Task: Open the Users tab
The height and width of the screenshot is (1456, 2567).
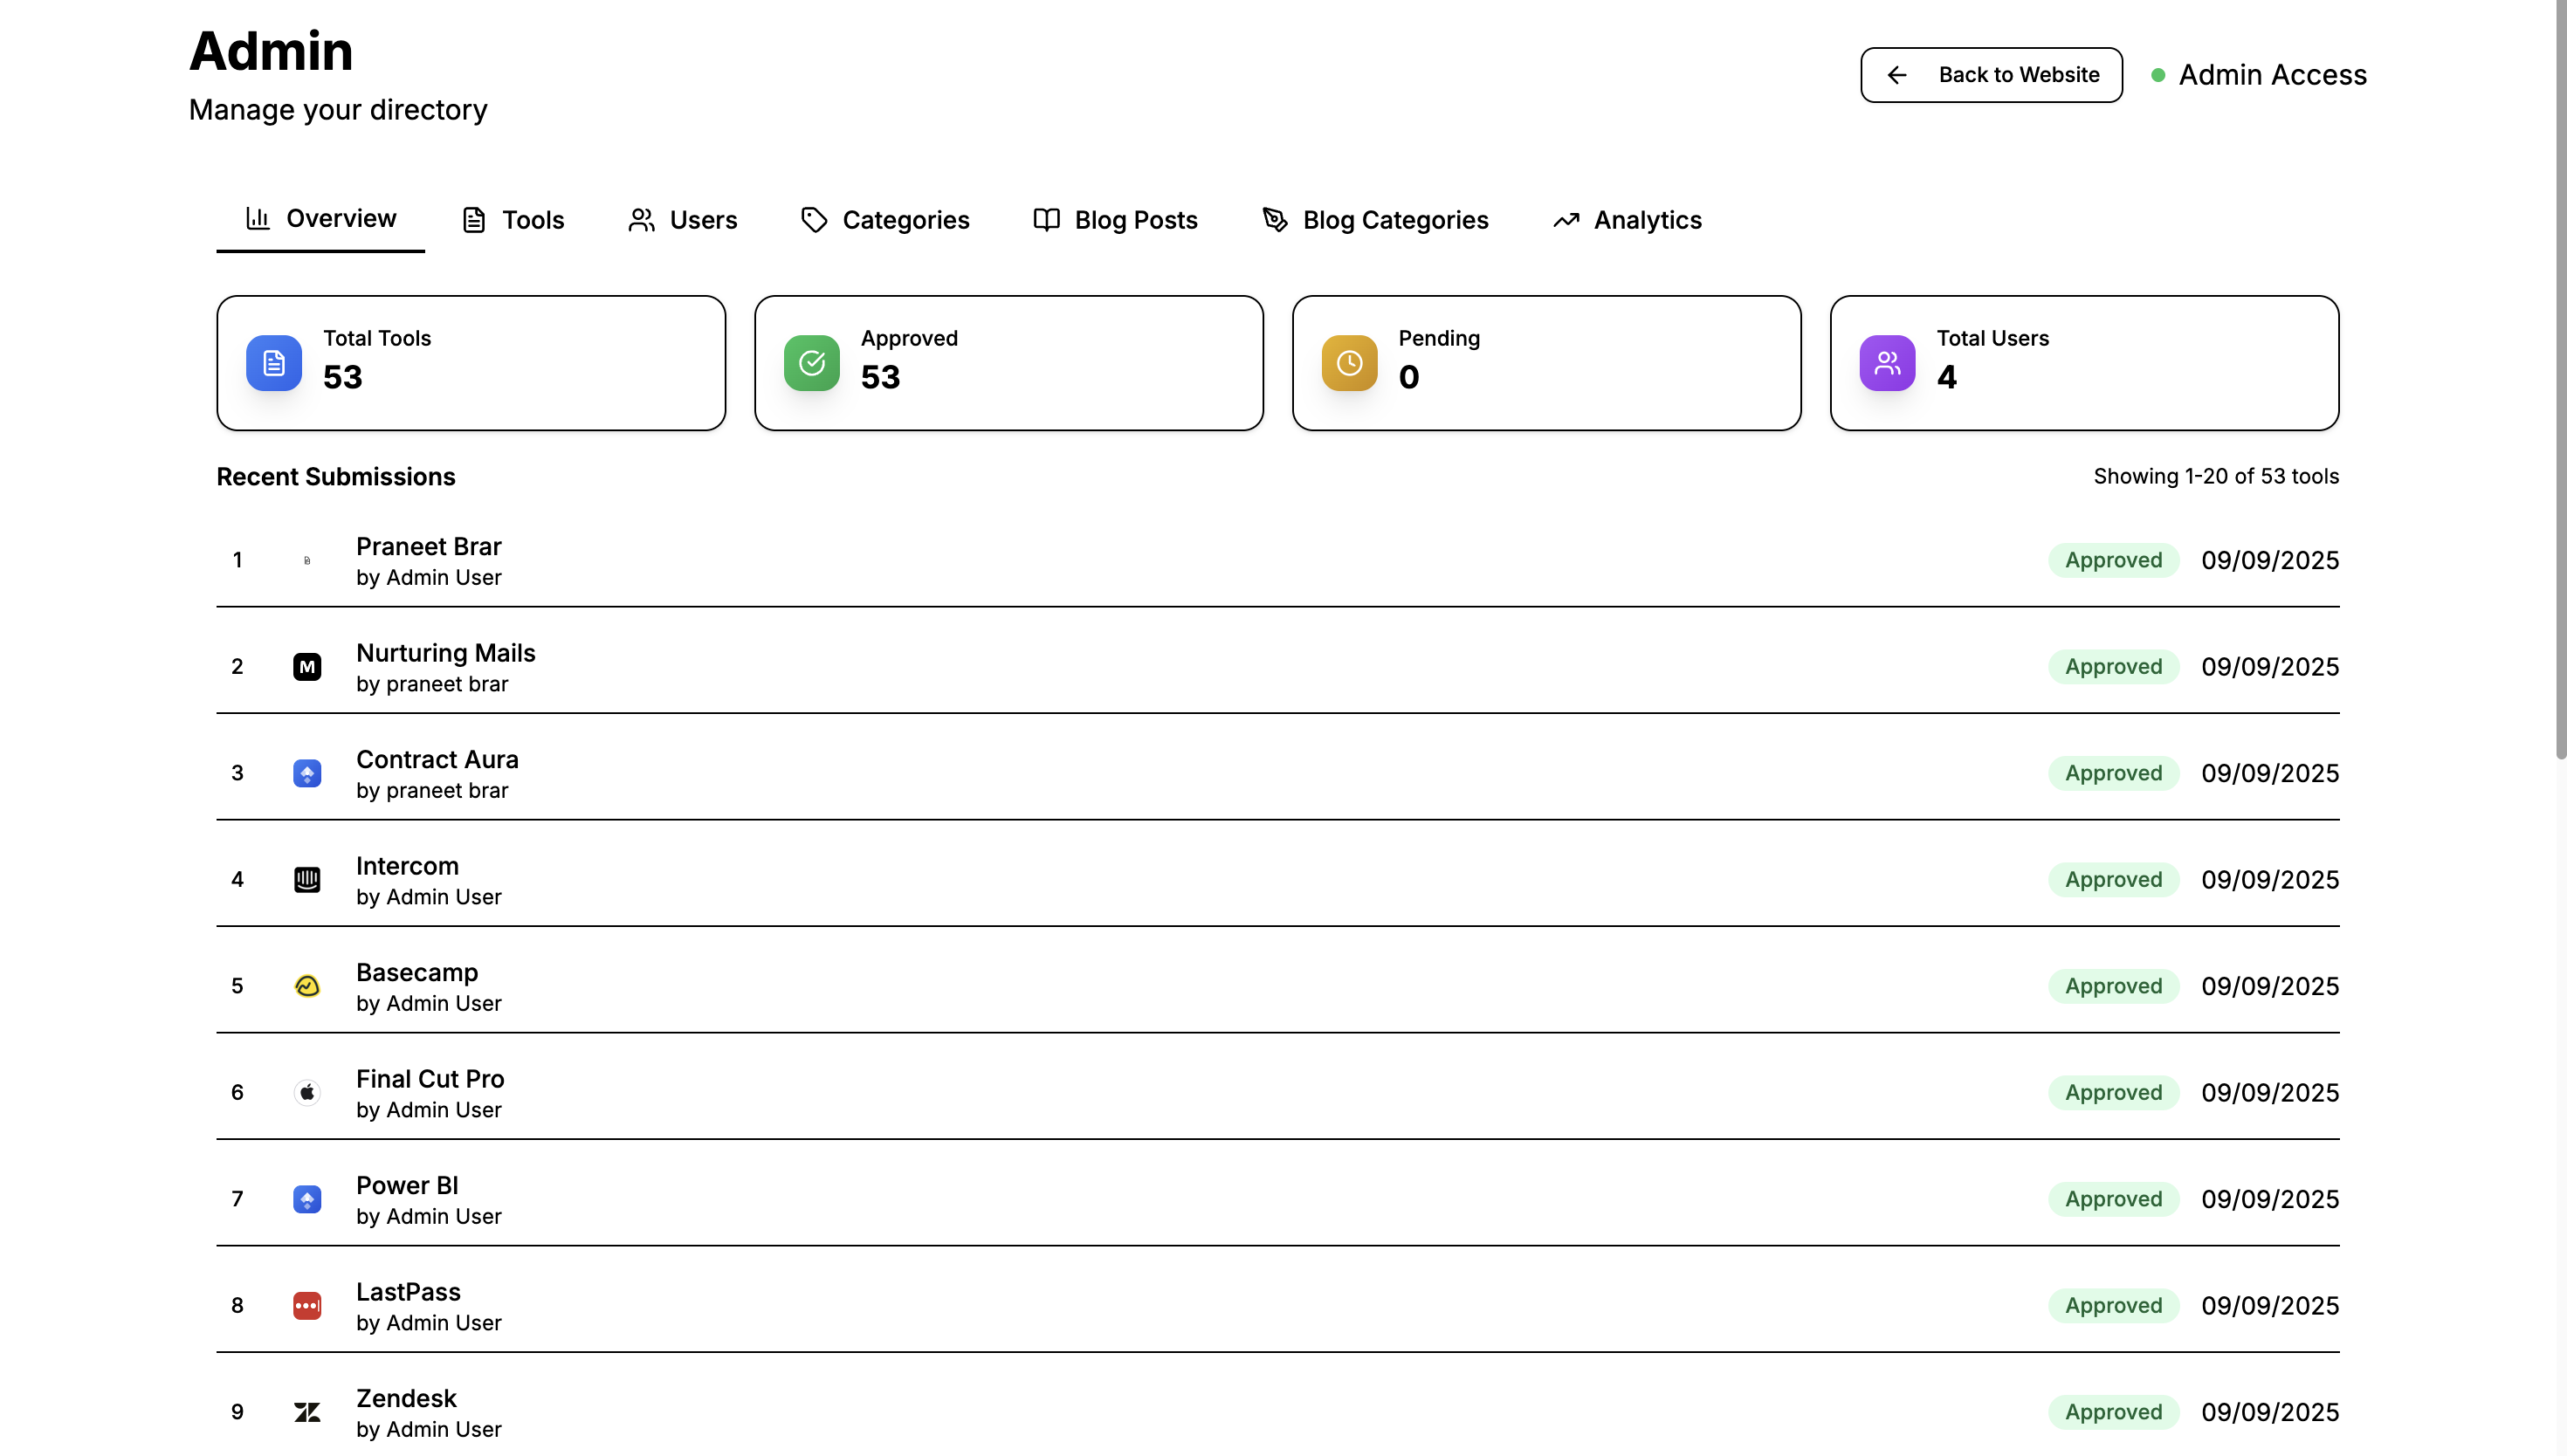Action: [x=683, y=220]
